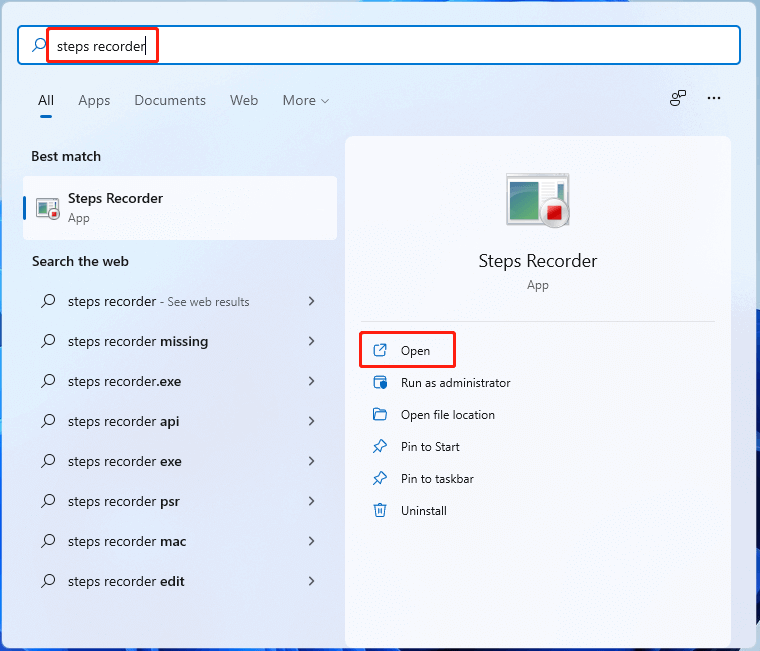Select the Steps Recorder best match result
Screen dimensions: 760x651
pos(180,207)
